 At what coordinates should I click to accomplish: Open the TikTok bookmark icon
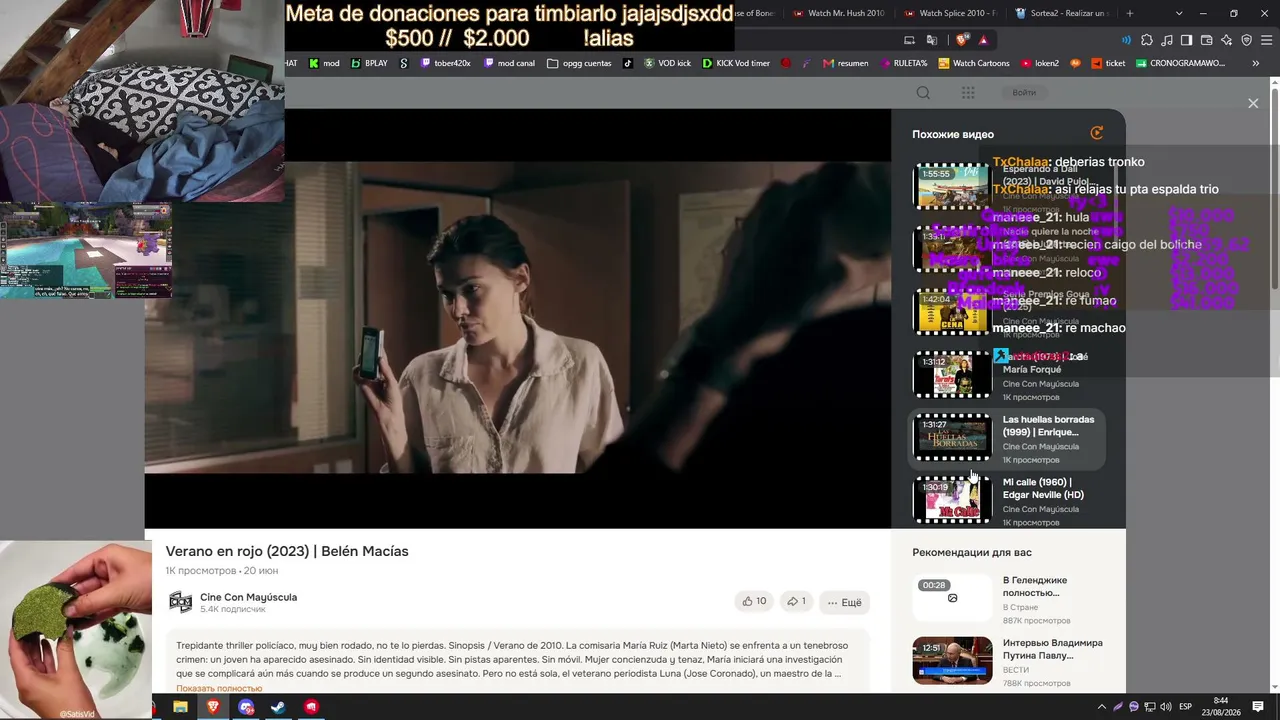pyautogui.click(x=628, y=63)
